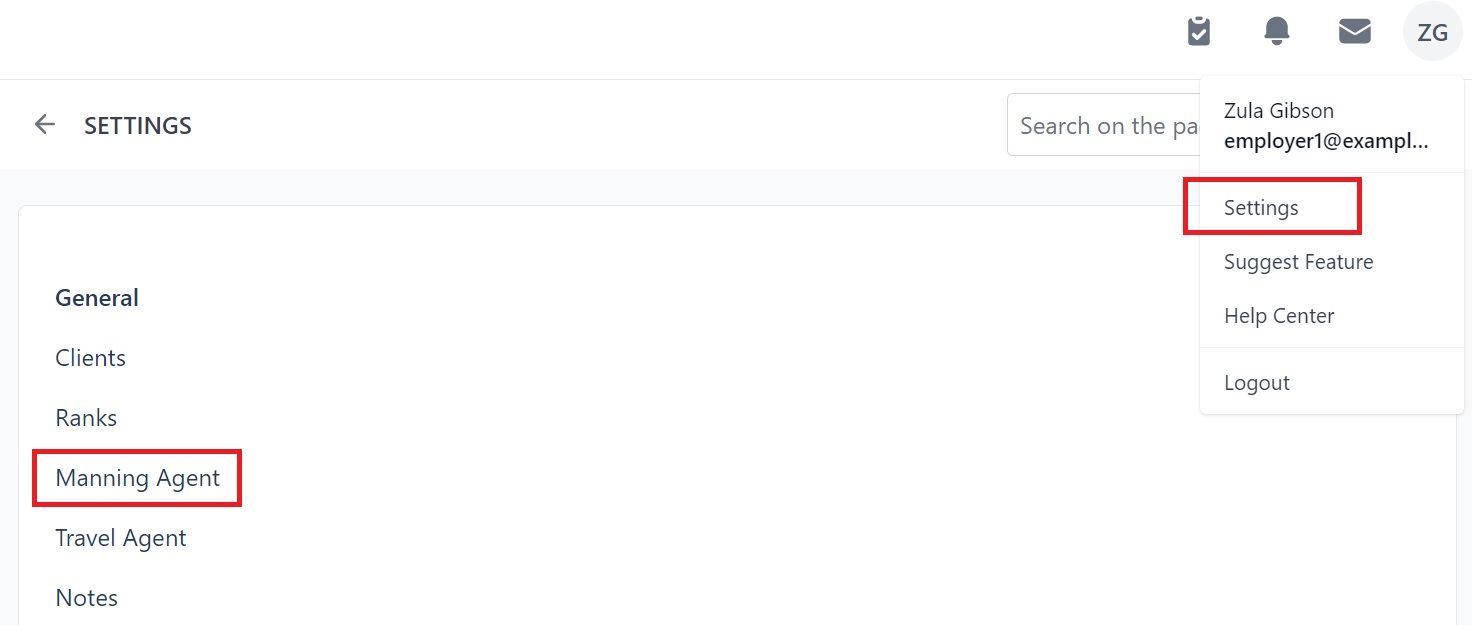Open the Manning Agent settings section
Screen dimensions: 1472x625
coord(137,478)
